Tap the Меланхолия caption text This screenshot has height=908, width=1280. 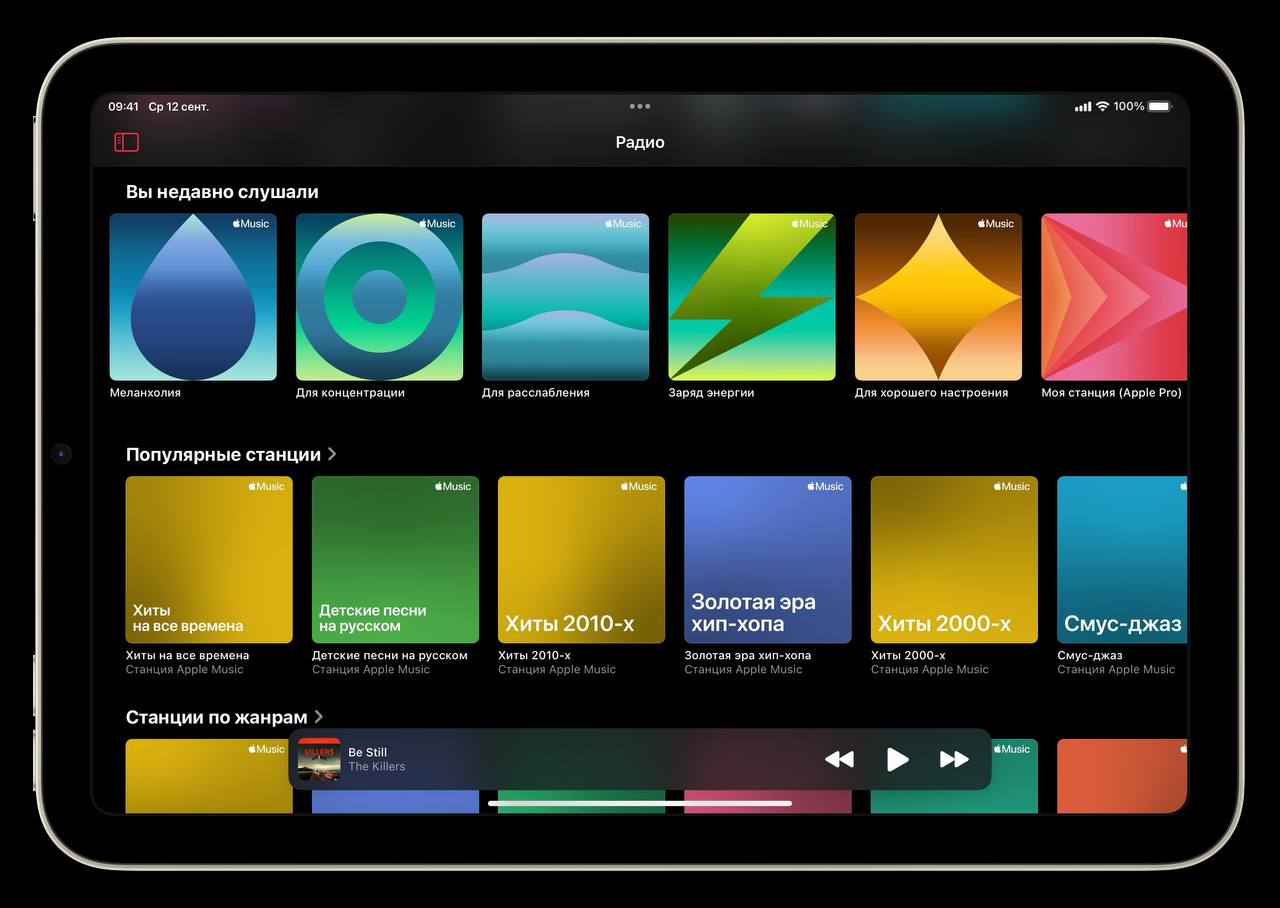click(x=145, y=393)
